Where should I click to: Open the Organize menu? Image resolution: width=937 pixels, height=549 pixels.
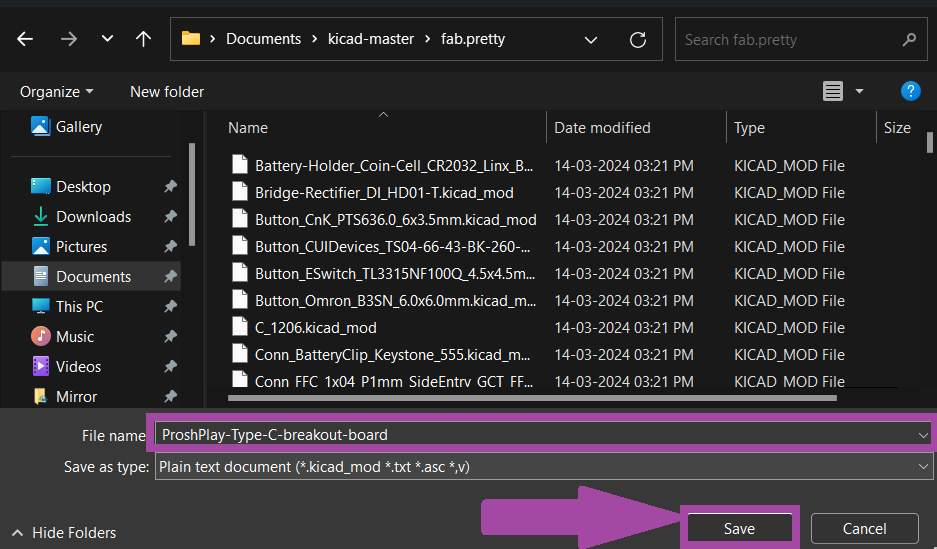click(57, 91)
